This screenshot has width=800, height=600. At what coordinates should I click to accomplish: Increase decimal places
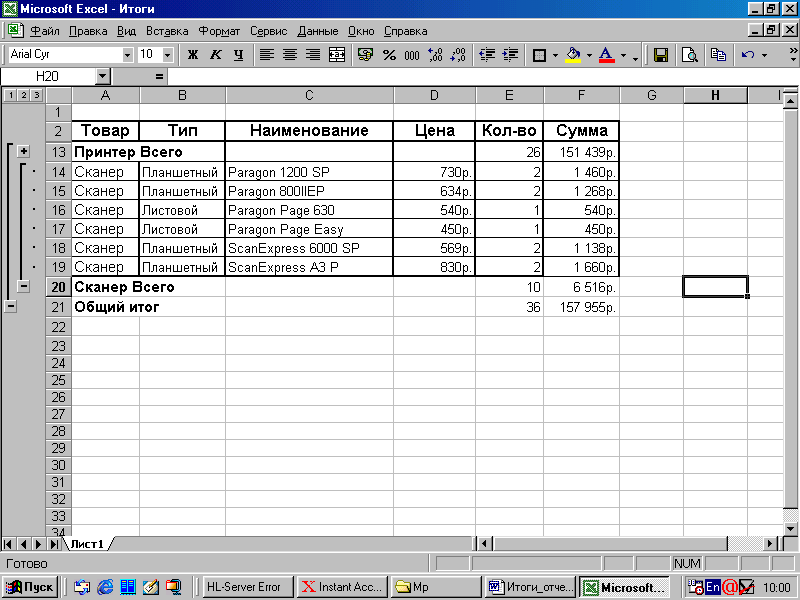435,55
